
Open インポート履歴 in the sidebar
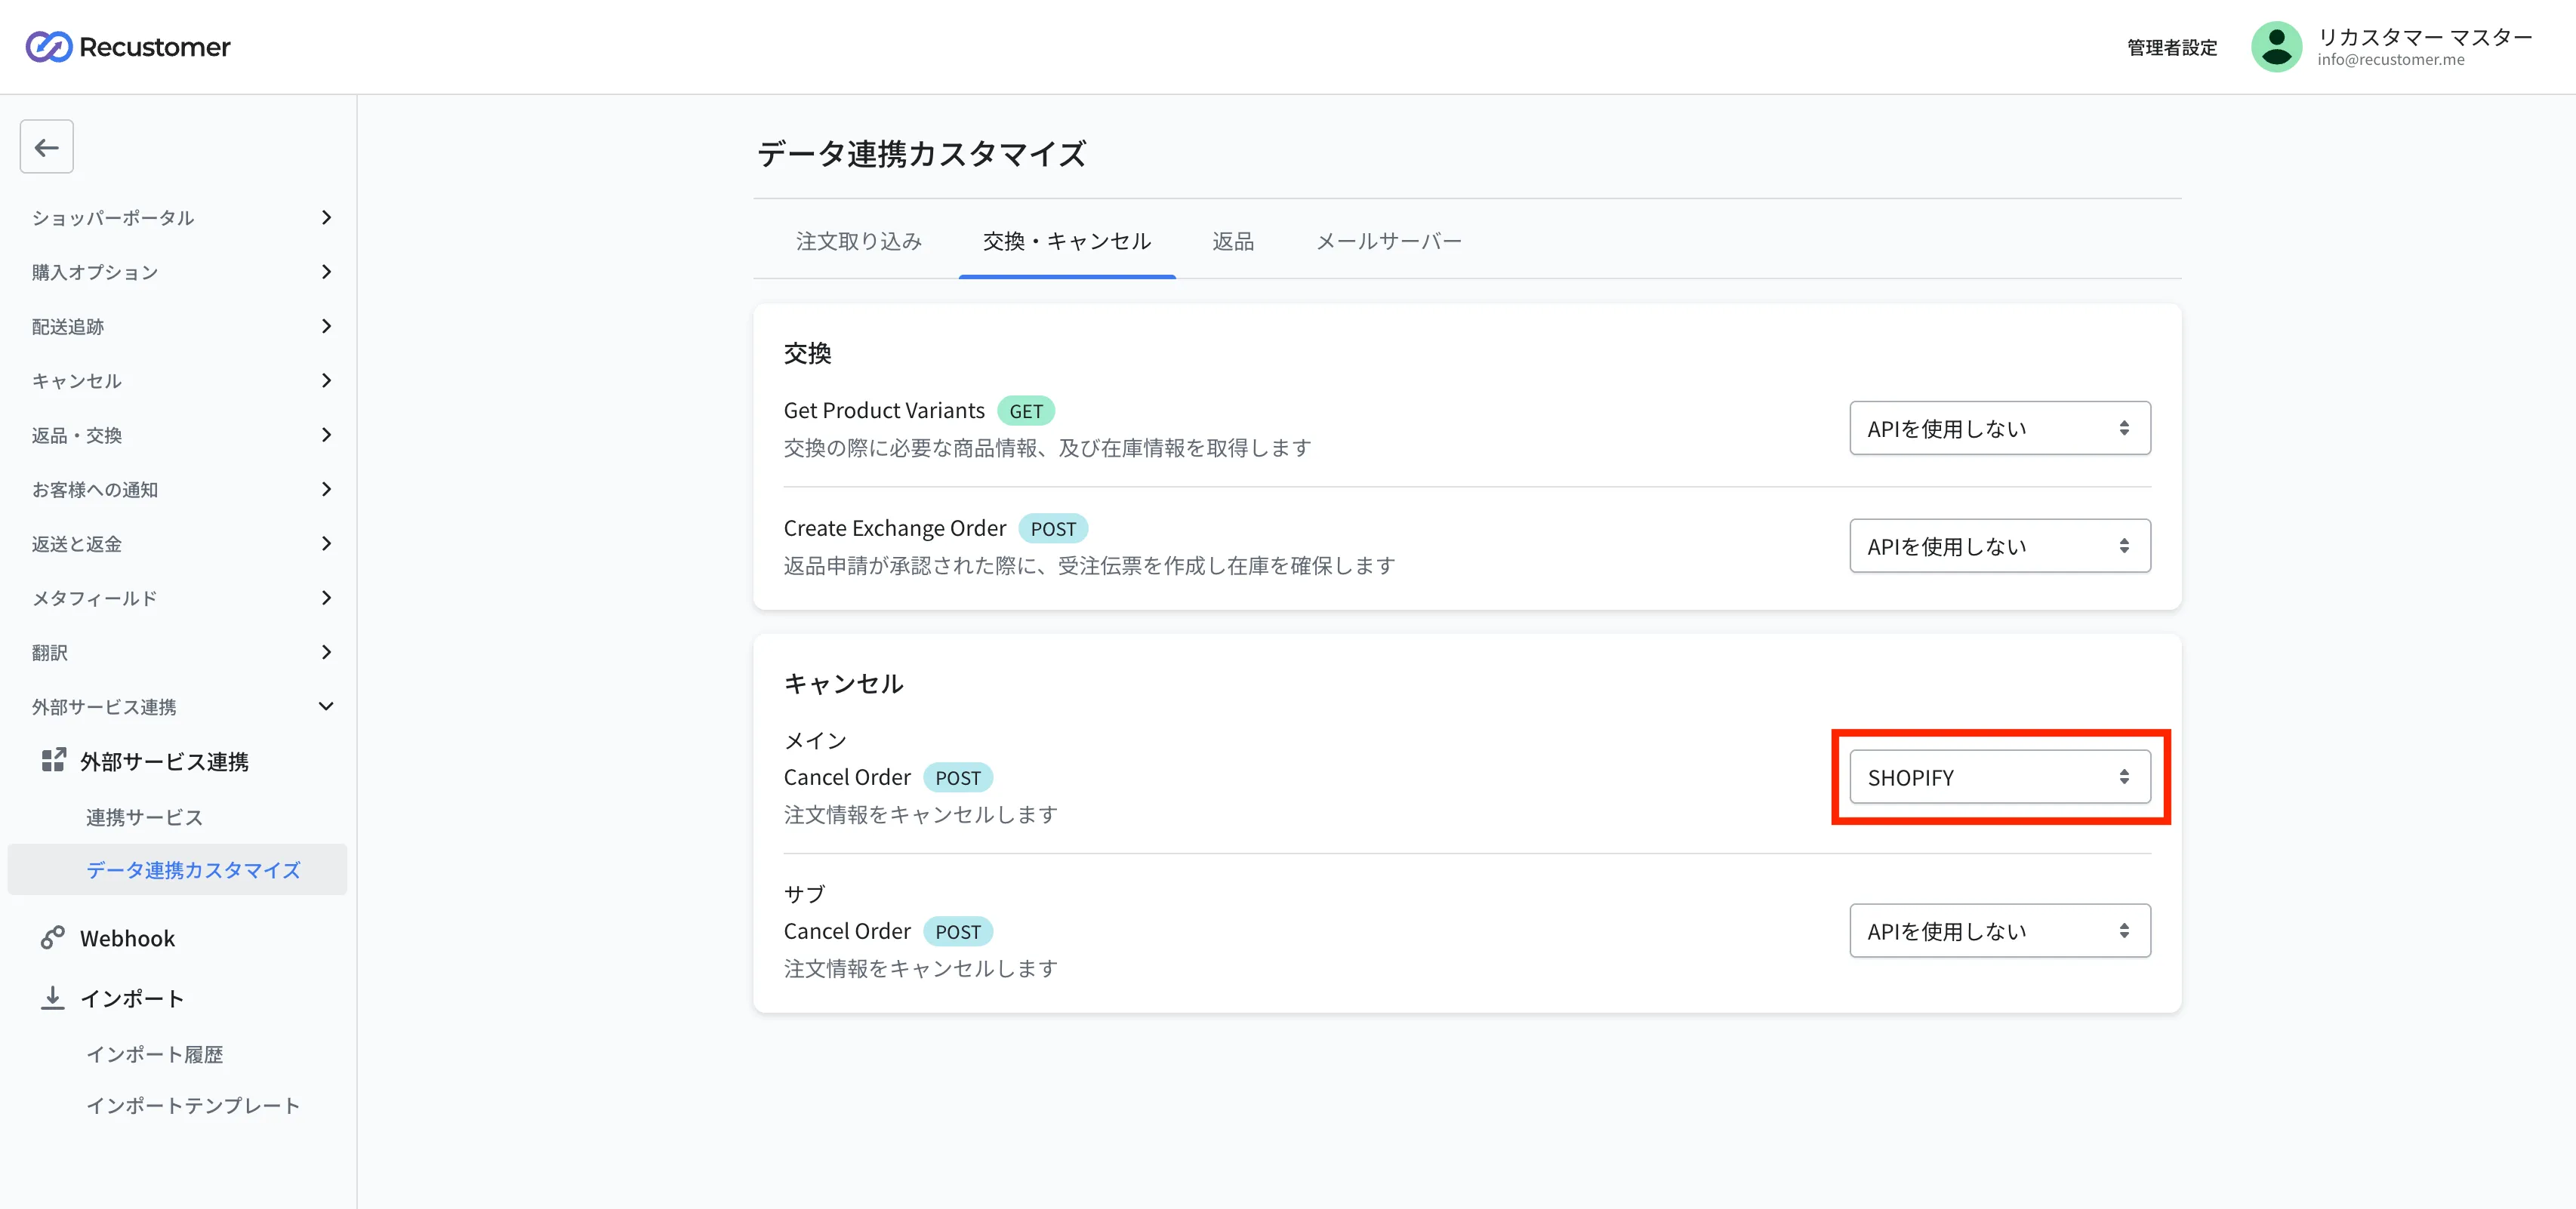tap(154, 1054)
